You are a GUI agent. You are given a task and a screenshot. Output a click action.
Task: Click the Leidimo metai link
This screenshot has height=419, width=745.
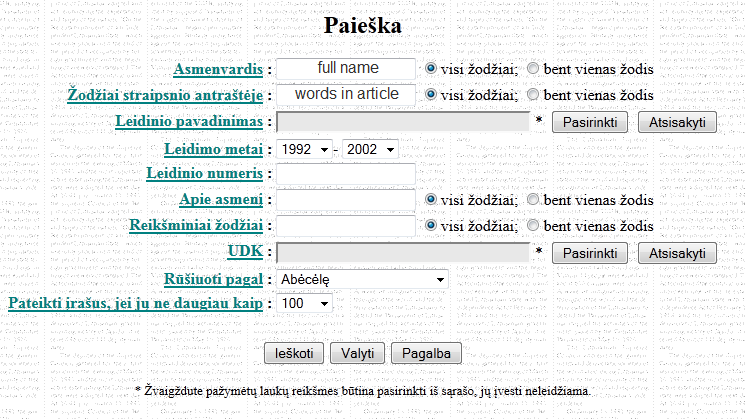click(214, 150)
